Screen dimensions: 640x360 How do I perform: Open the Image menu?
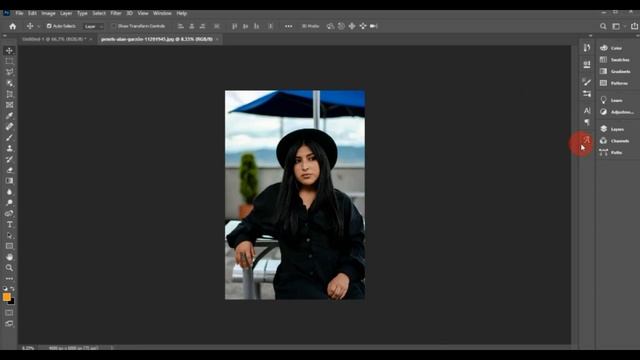[x=48, y=13]
